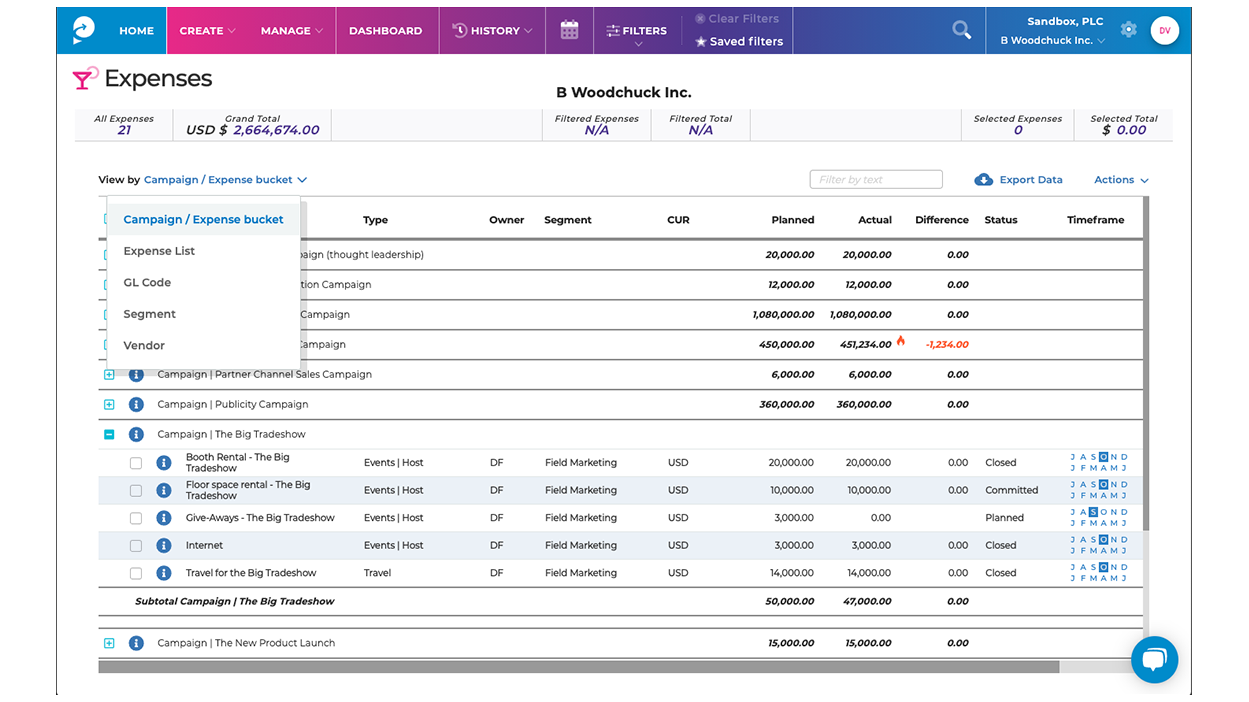
Task: Click the info icon beside The Big Tradeshow
Action: coord(136,433)
